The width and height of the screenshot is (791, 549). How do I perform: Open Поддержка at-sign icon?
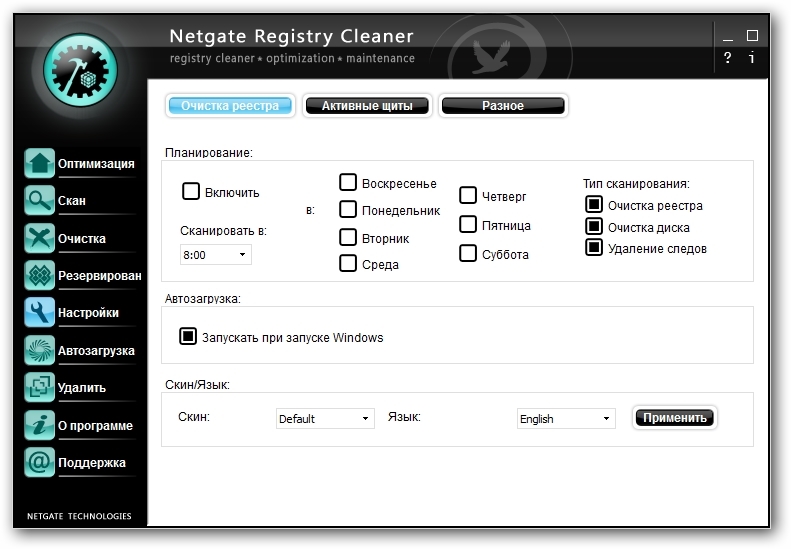click(39, 463)
